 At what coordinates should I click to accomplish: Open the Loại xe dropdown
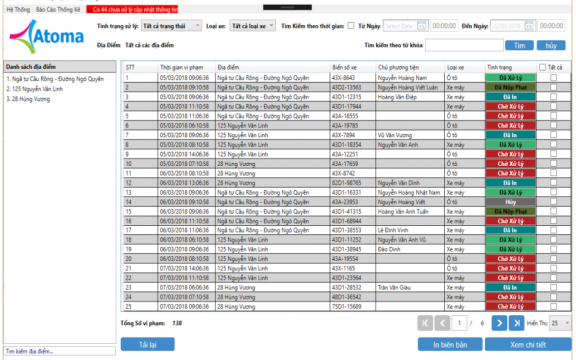pos(253,26)
